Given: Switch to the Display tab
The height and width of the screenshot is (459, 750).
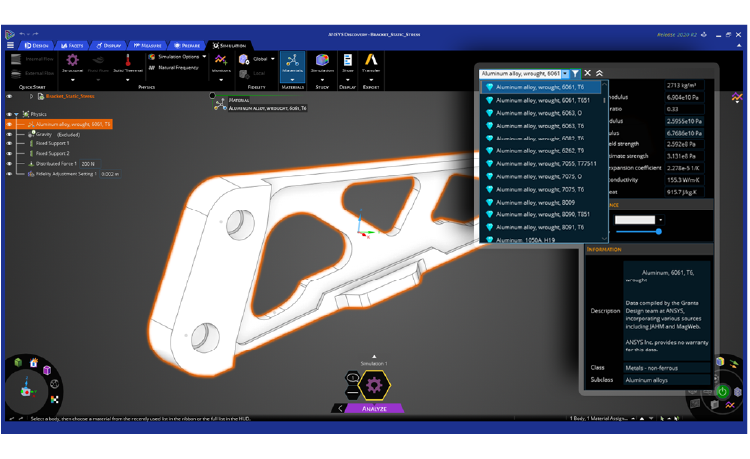Looking at the screenshot, I should coord(109,45).
